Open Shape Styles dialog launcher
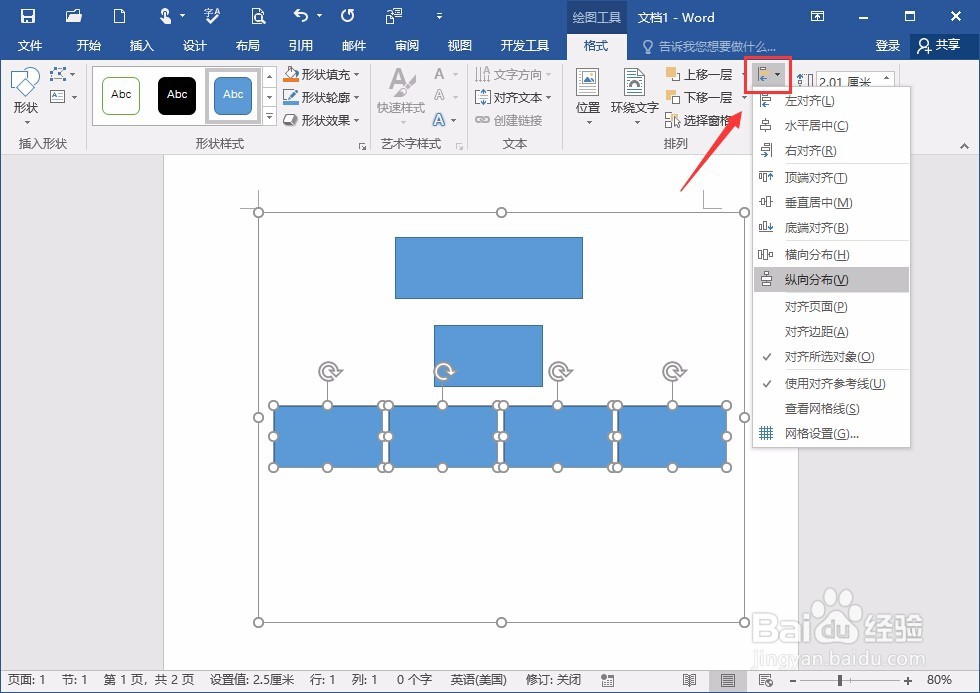Screen dimensions: 980x693 tap(362, 146)
